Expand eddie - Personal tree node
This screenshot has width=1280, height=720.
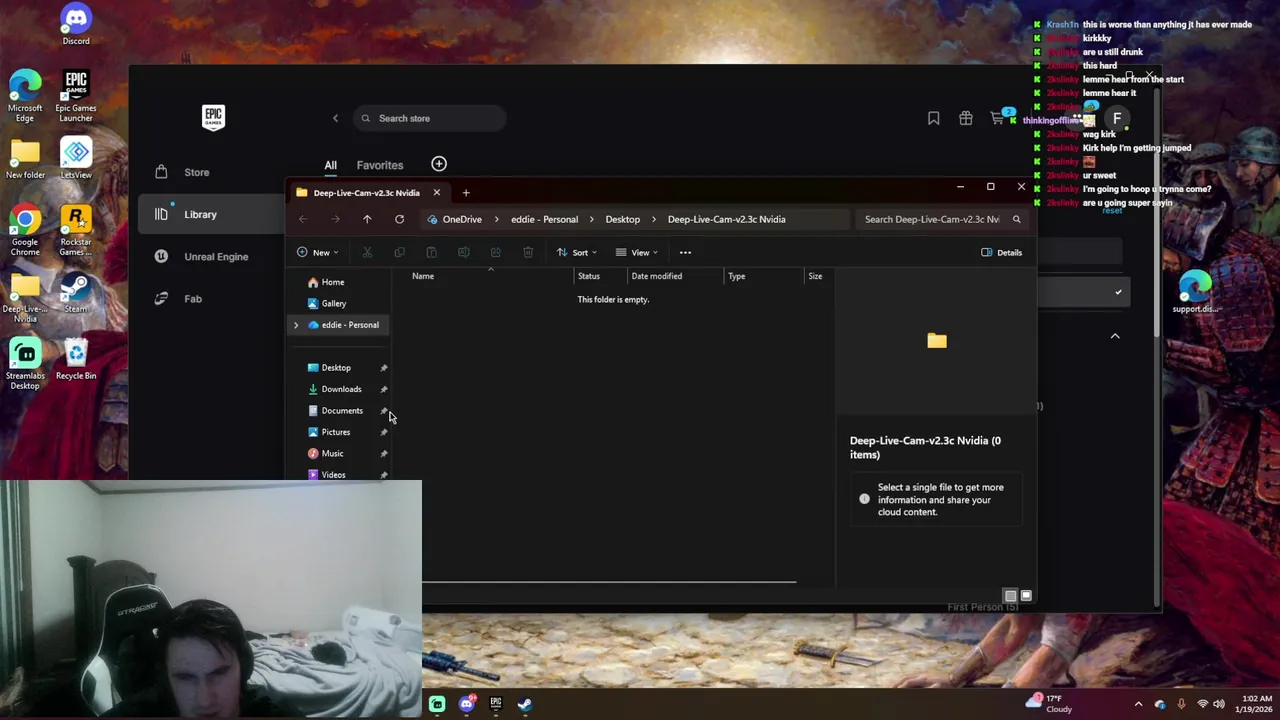click(296, 325)
